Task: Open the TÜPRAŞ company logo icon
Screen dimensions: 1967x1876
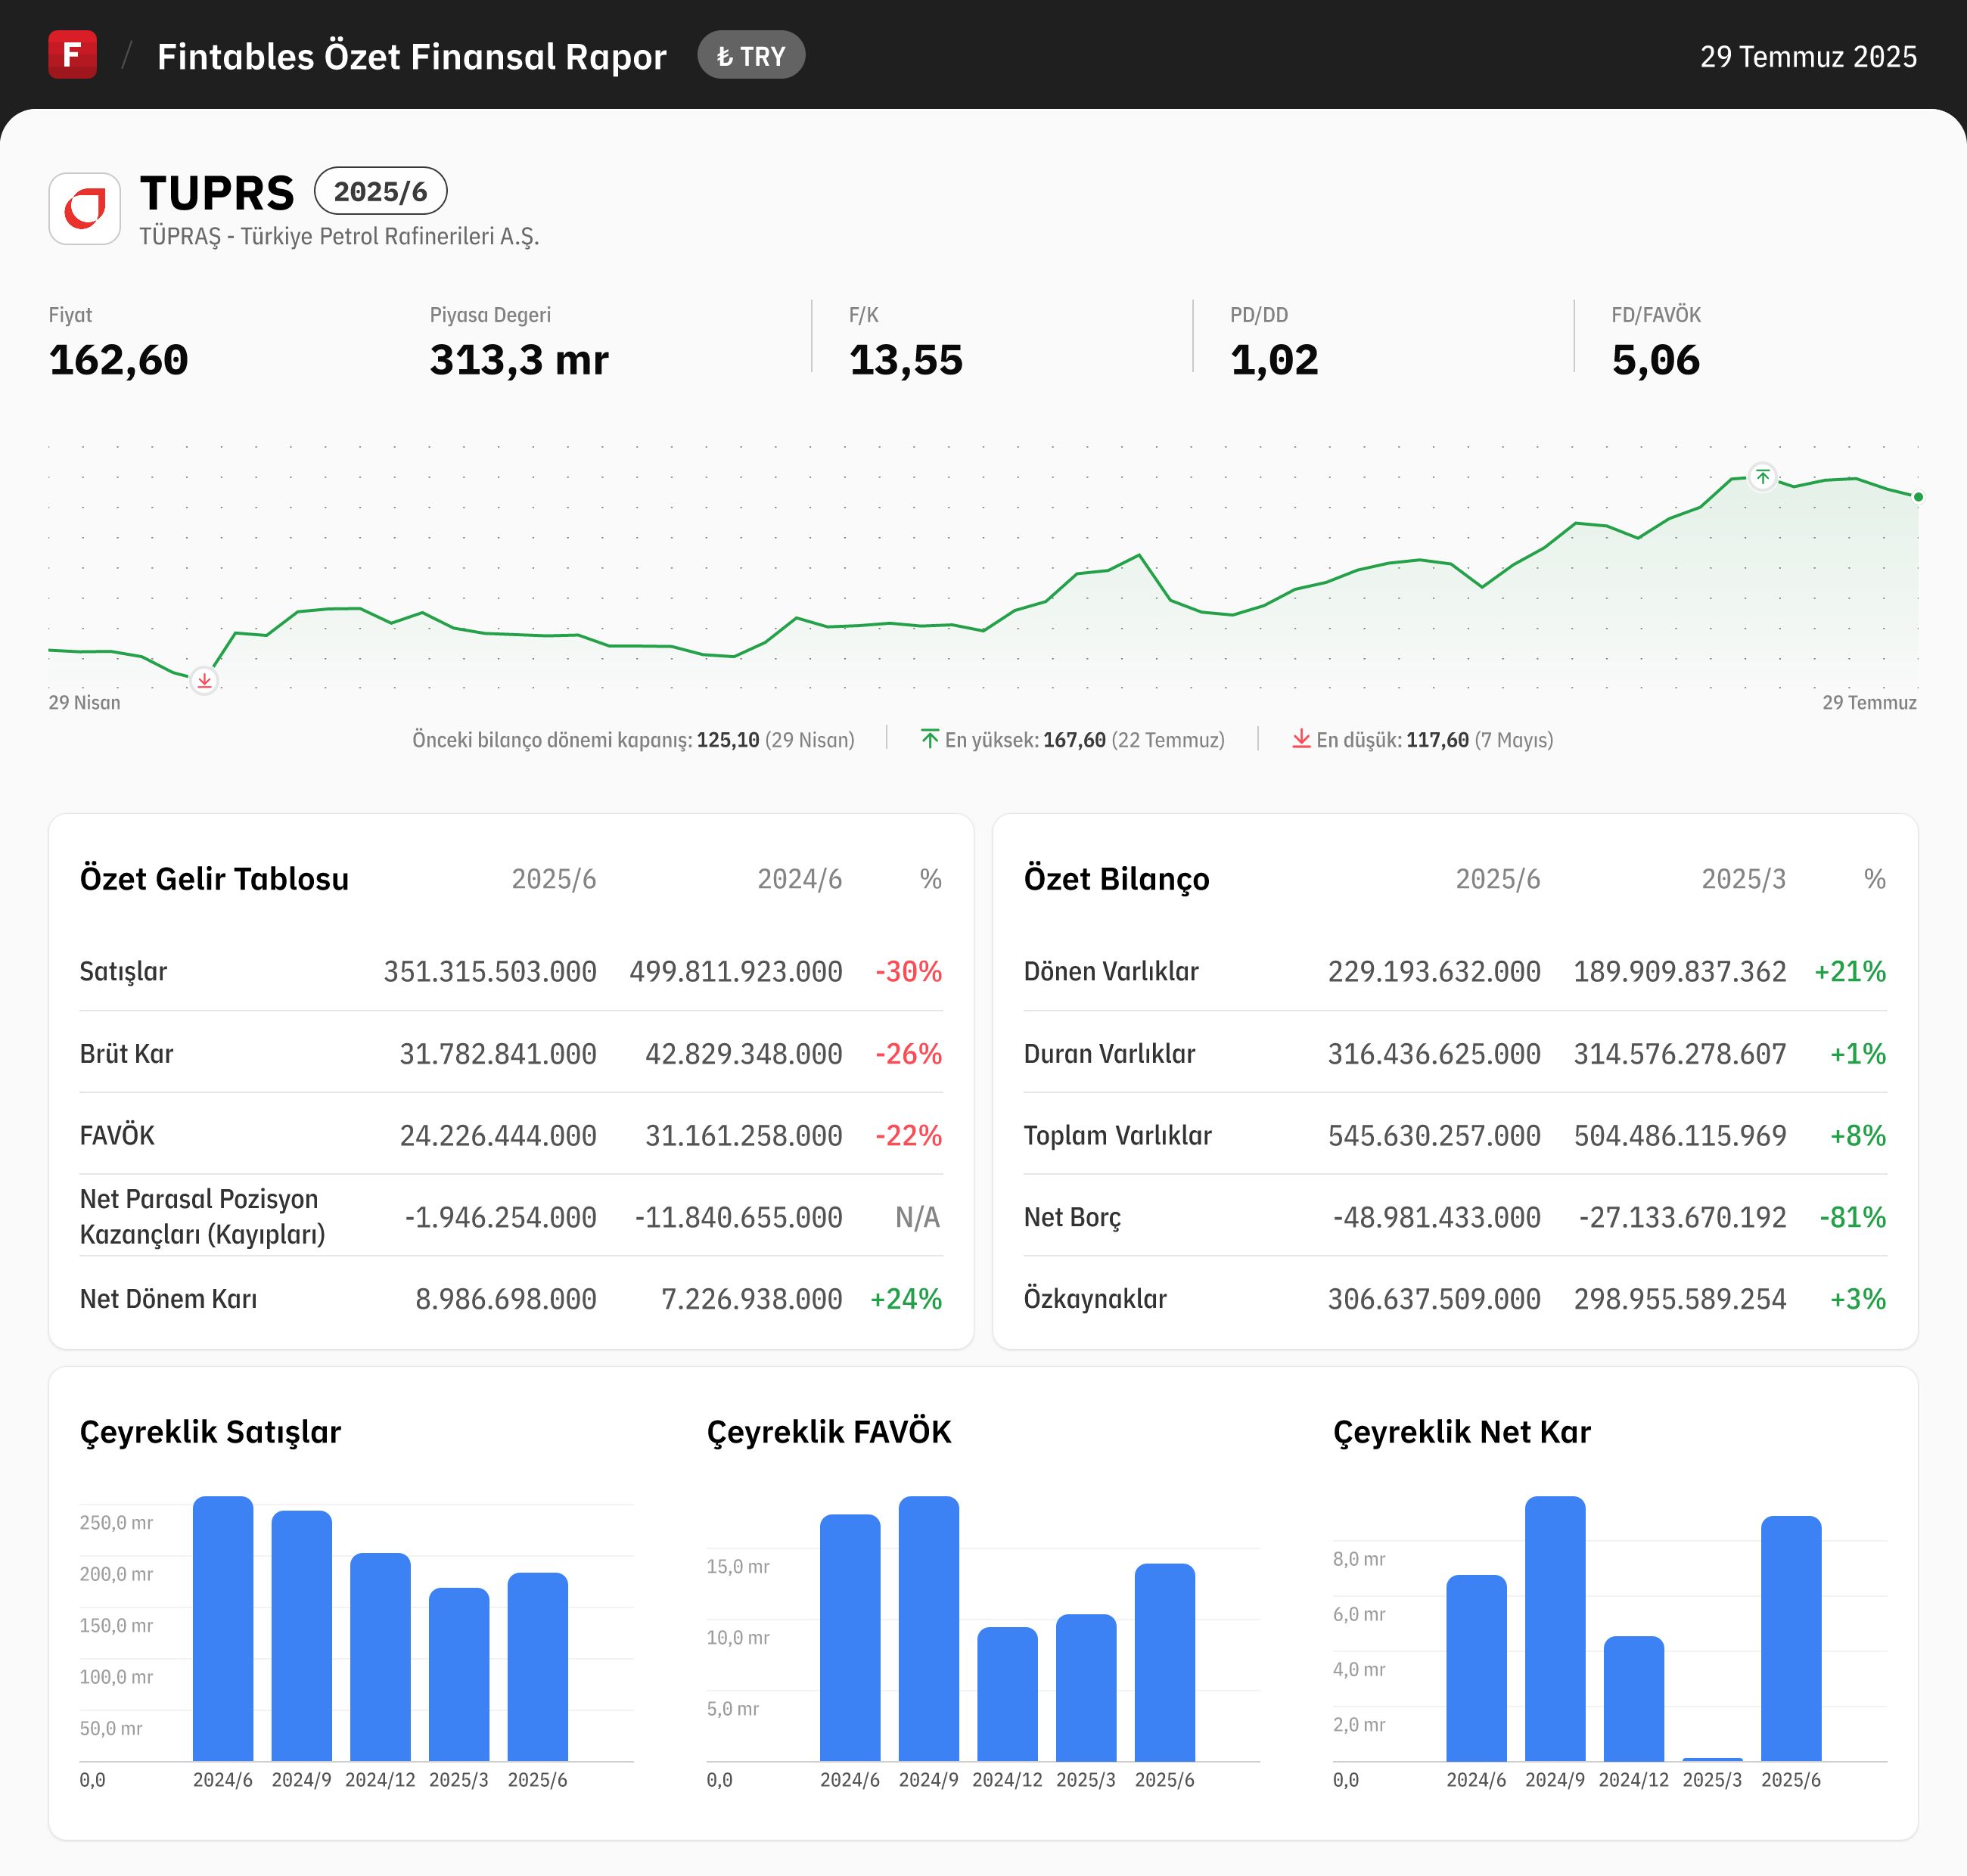Action: coord(85,209)
